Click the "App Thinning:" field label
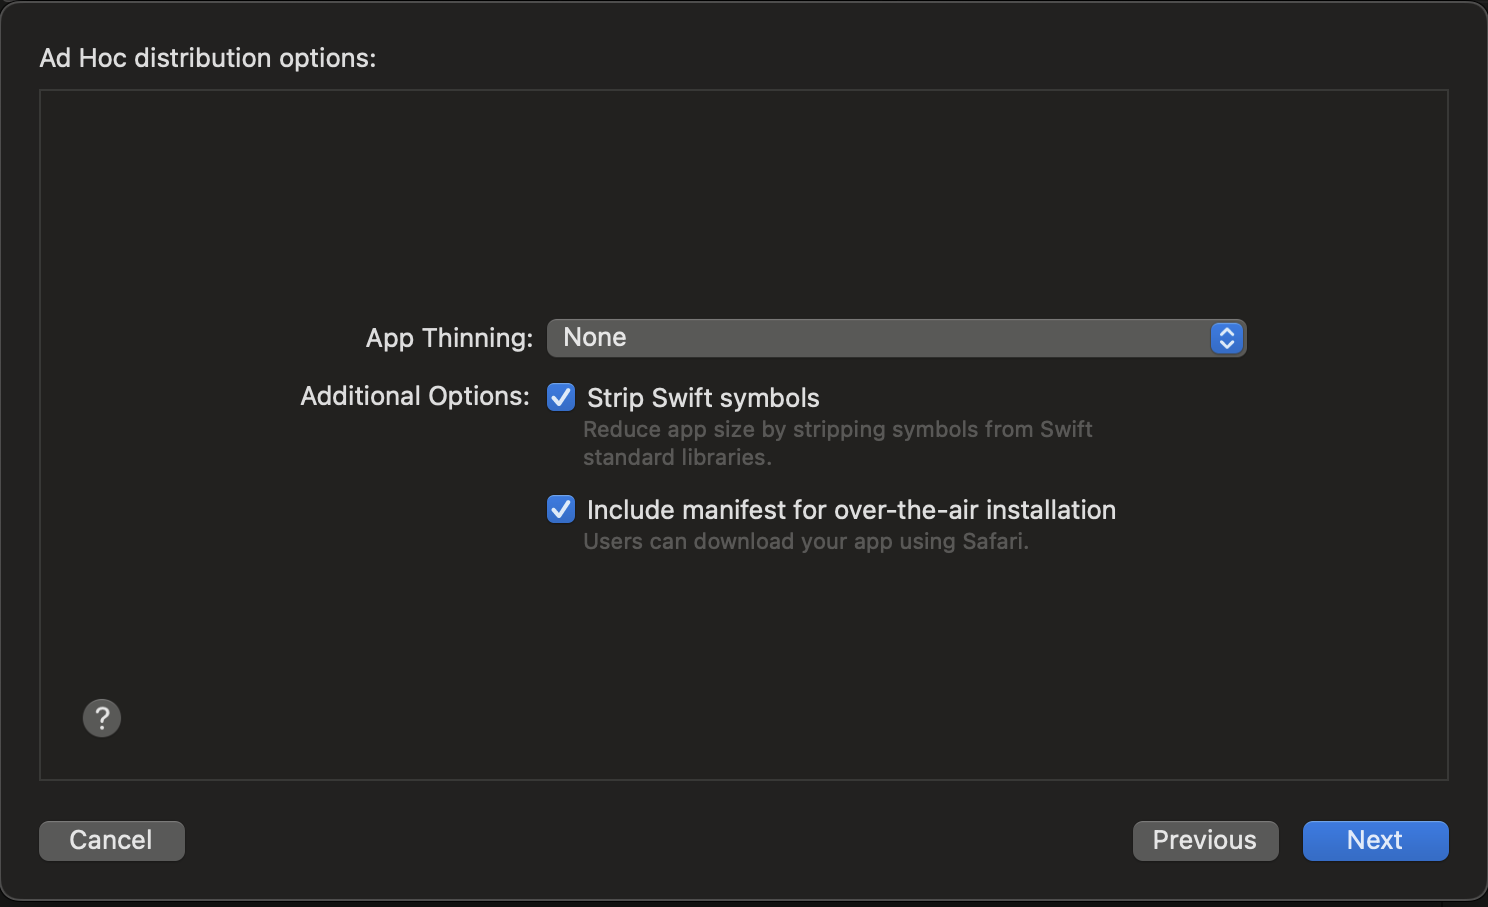This screenshot has width=1488, height=907. [449, 338]
